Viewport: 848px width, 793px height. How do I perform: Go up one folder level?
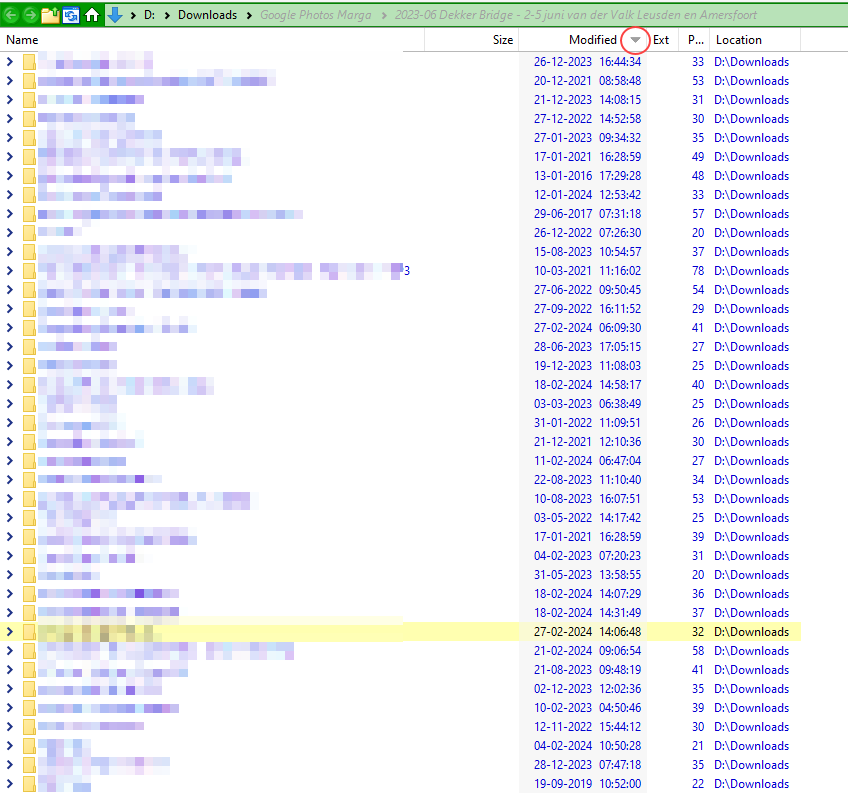(x=50, y=15)
